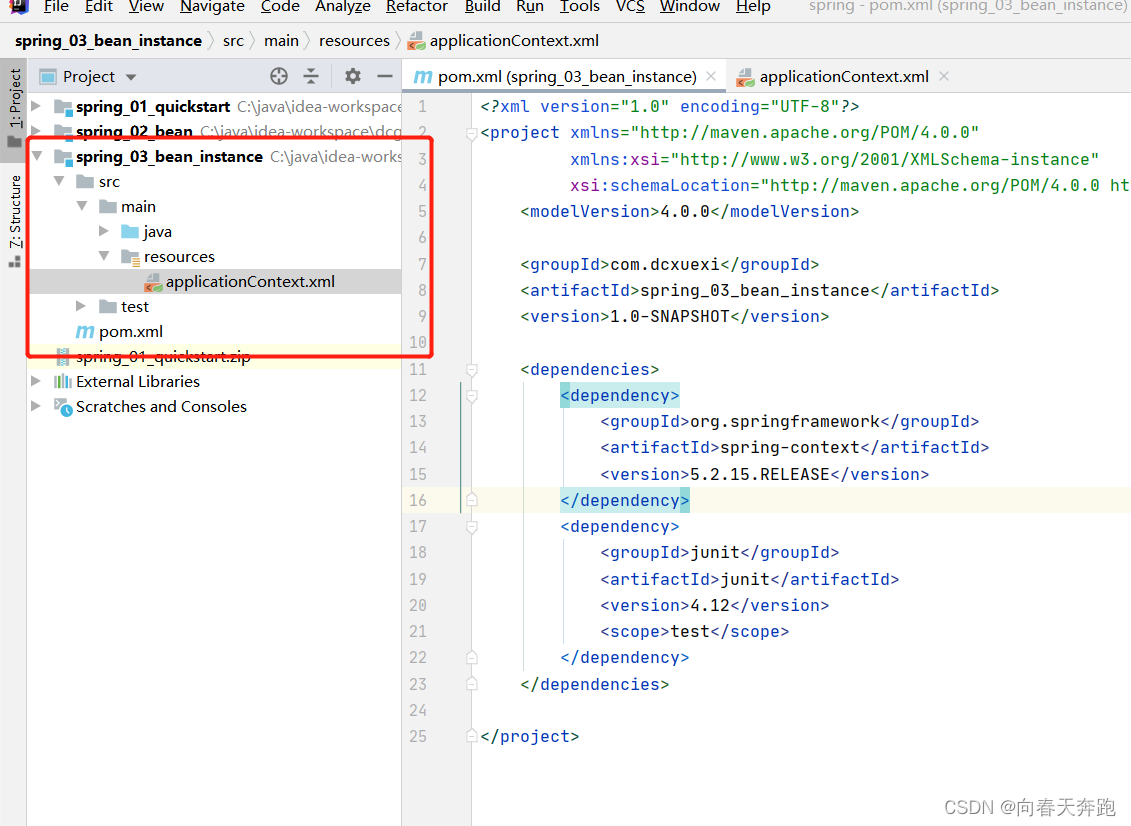Select spring_01_quickstart.zip file
The width and height of the screenshot is (1131, 826).
[163, 356]
